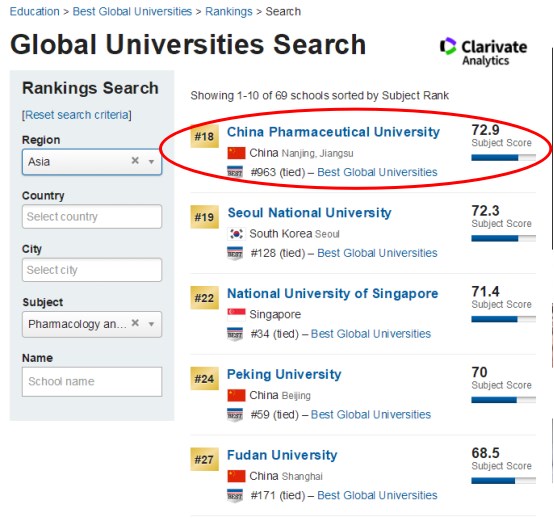Image resolution: width=554 pixels, height=518 pixels.
Task: Click the Select country field
Action: 92,216
